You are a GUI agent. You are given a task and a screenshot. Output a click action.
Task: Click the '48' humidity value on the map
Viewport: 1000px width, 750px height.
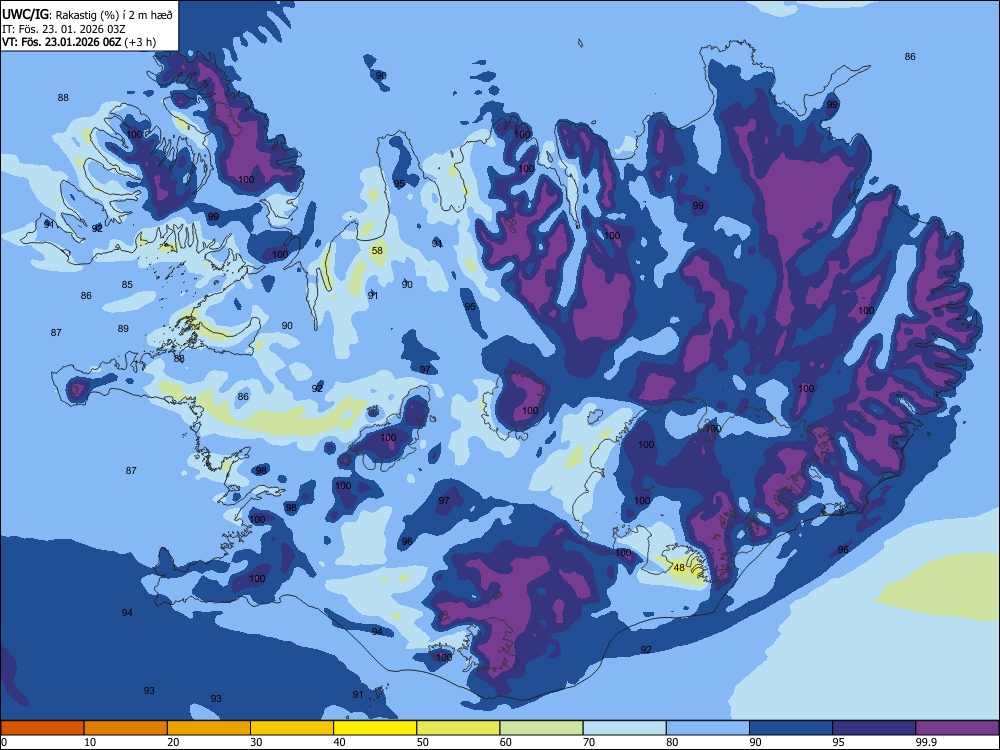pos(679,567)
